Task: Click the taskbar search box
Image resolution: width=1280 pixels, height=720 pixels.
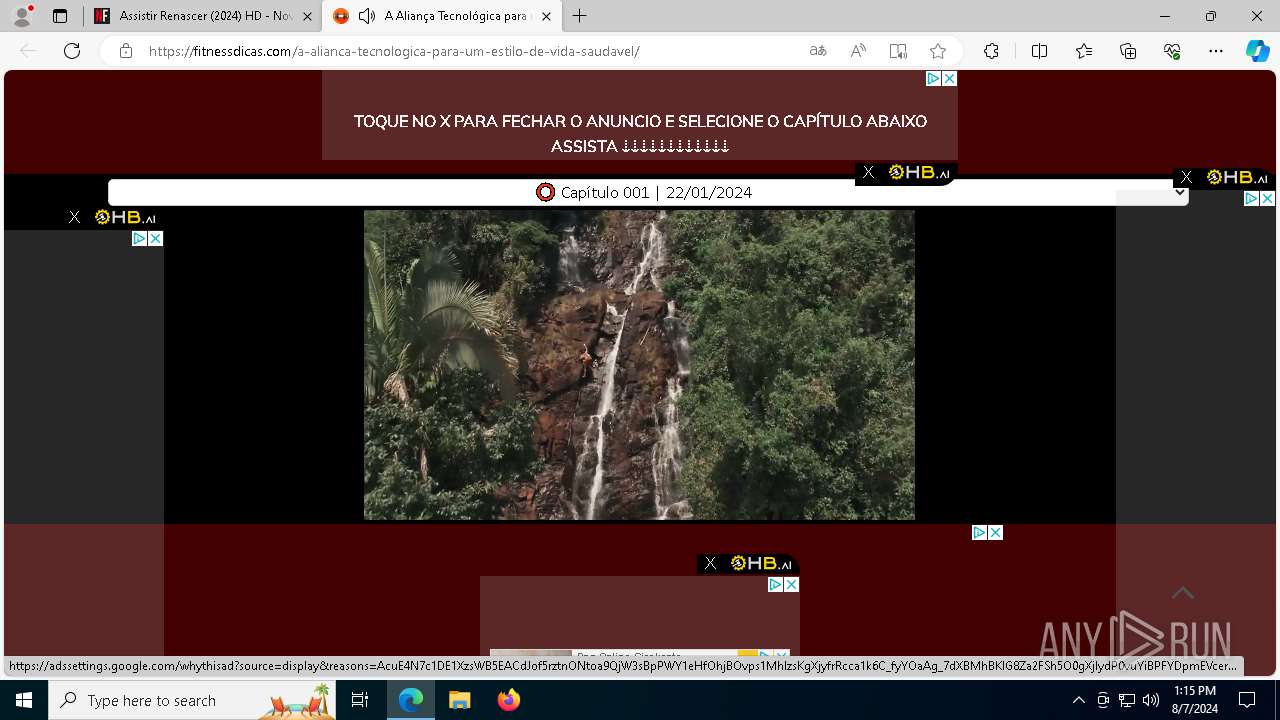Action: [x=193, y=700]
